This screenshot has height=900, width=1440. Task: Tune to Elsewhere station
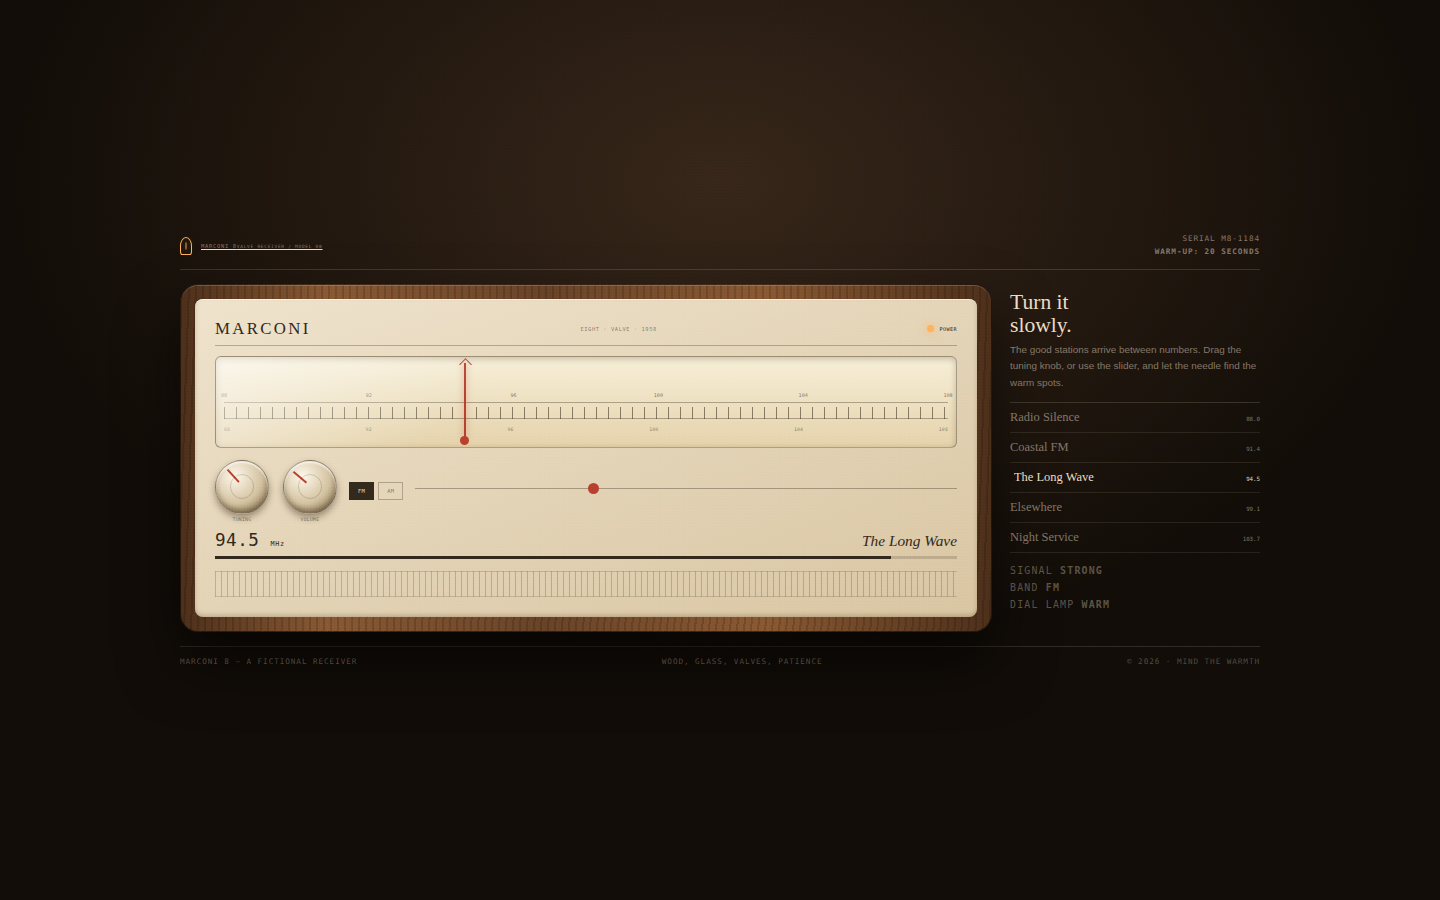1135,508
